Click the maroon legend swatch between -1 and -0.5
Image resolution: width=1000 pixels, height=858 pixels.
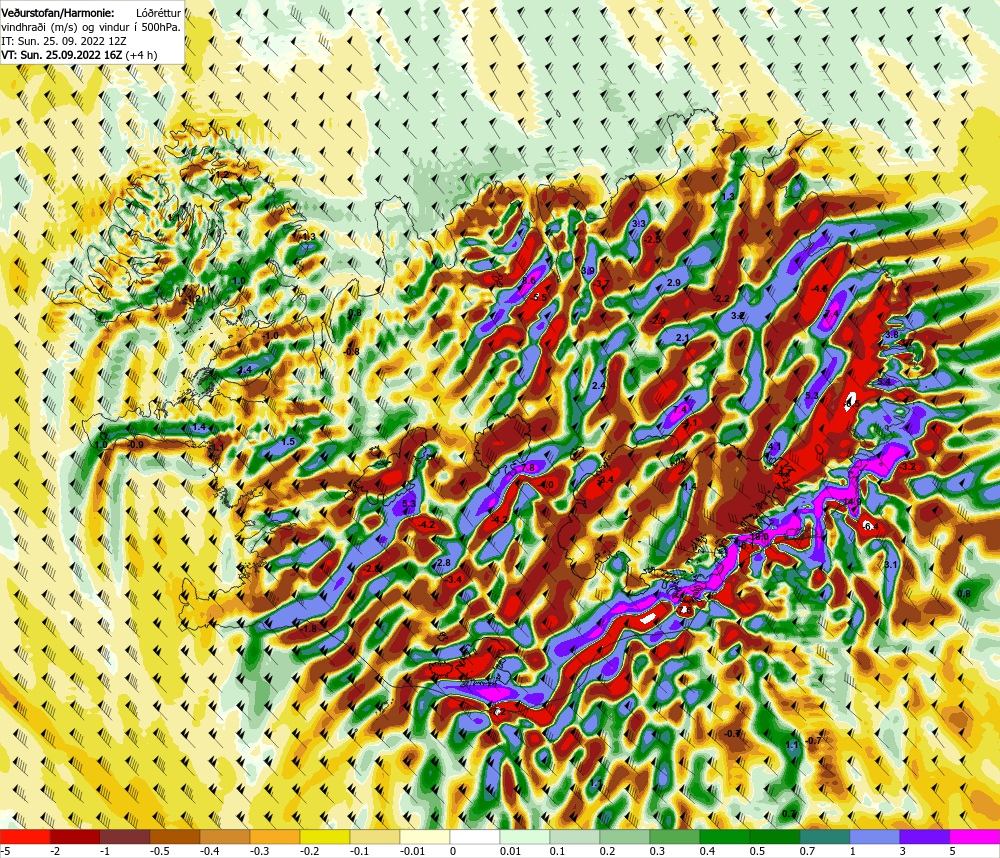(x=125, y=836)
